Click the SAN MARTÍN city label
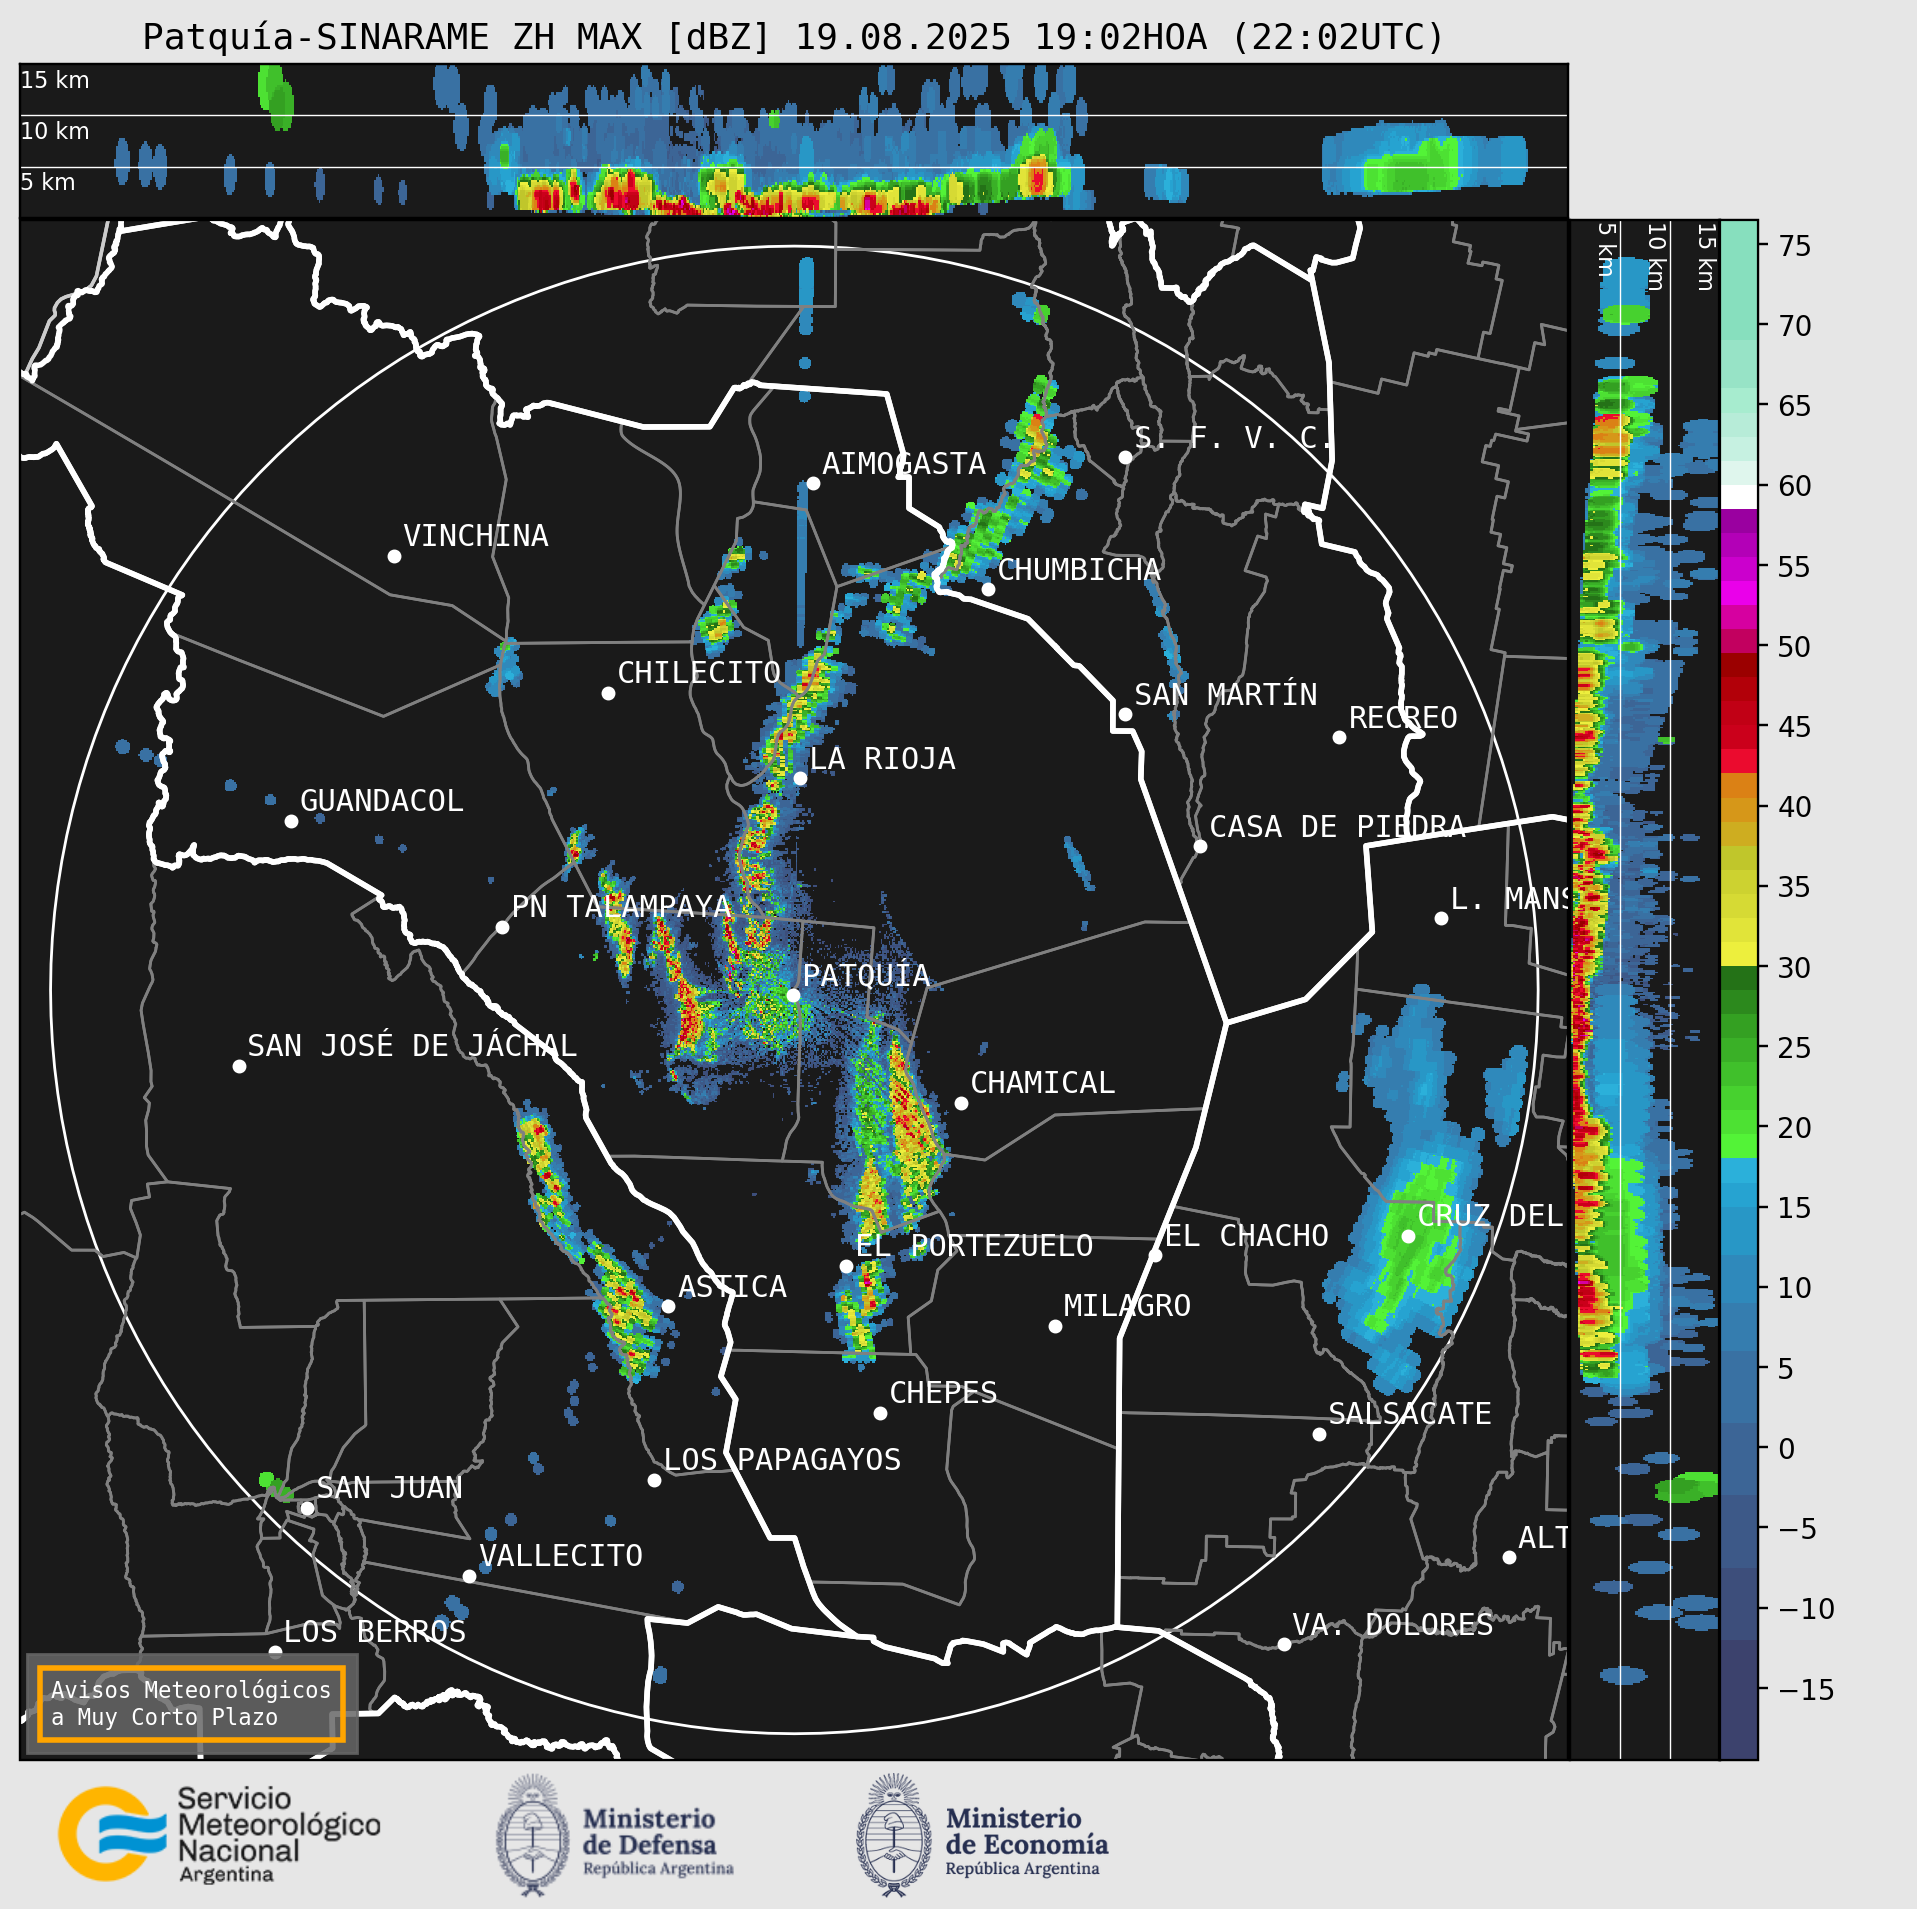This screenshot has height=1909, width=1917. 1225,694
